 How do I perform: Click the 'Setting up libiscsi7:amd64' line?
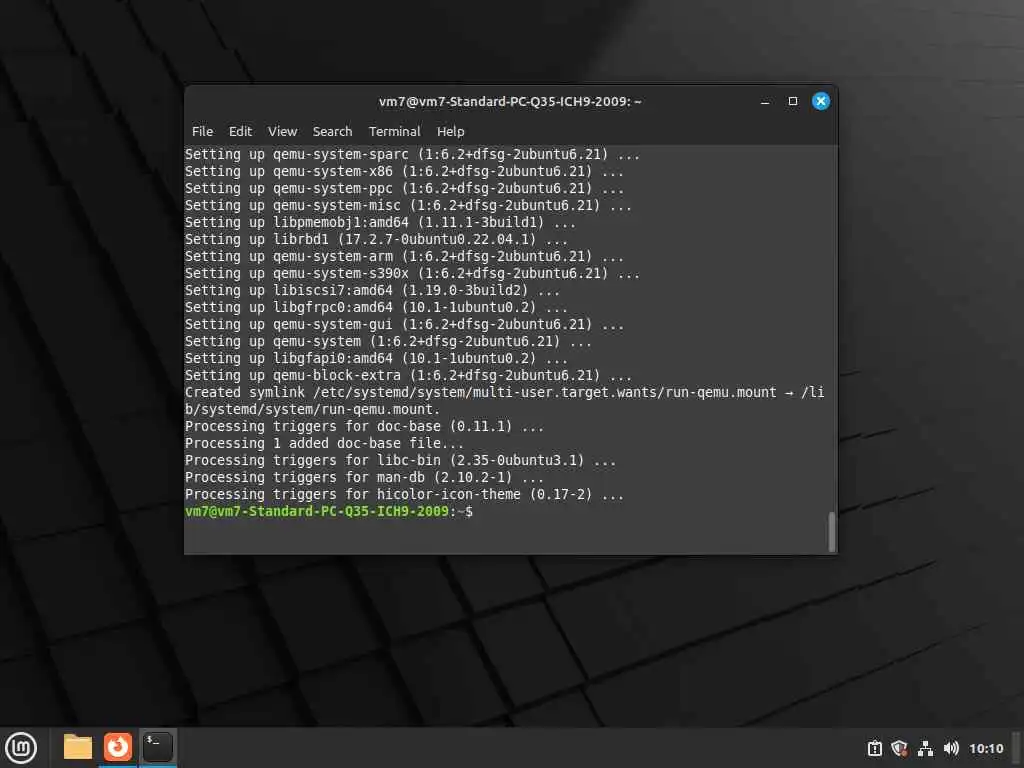(x=372, y=291)
